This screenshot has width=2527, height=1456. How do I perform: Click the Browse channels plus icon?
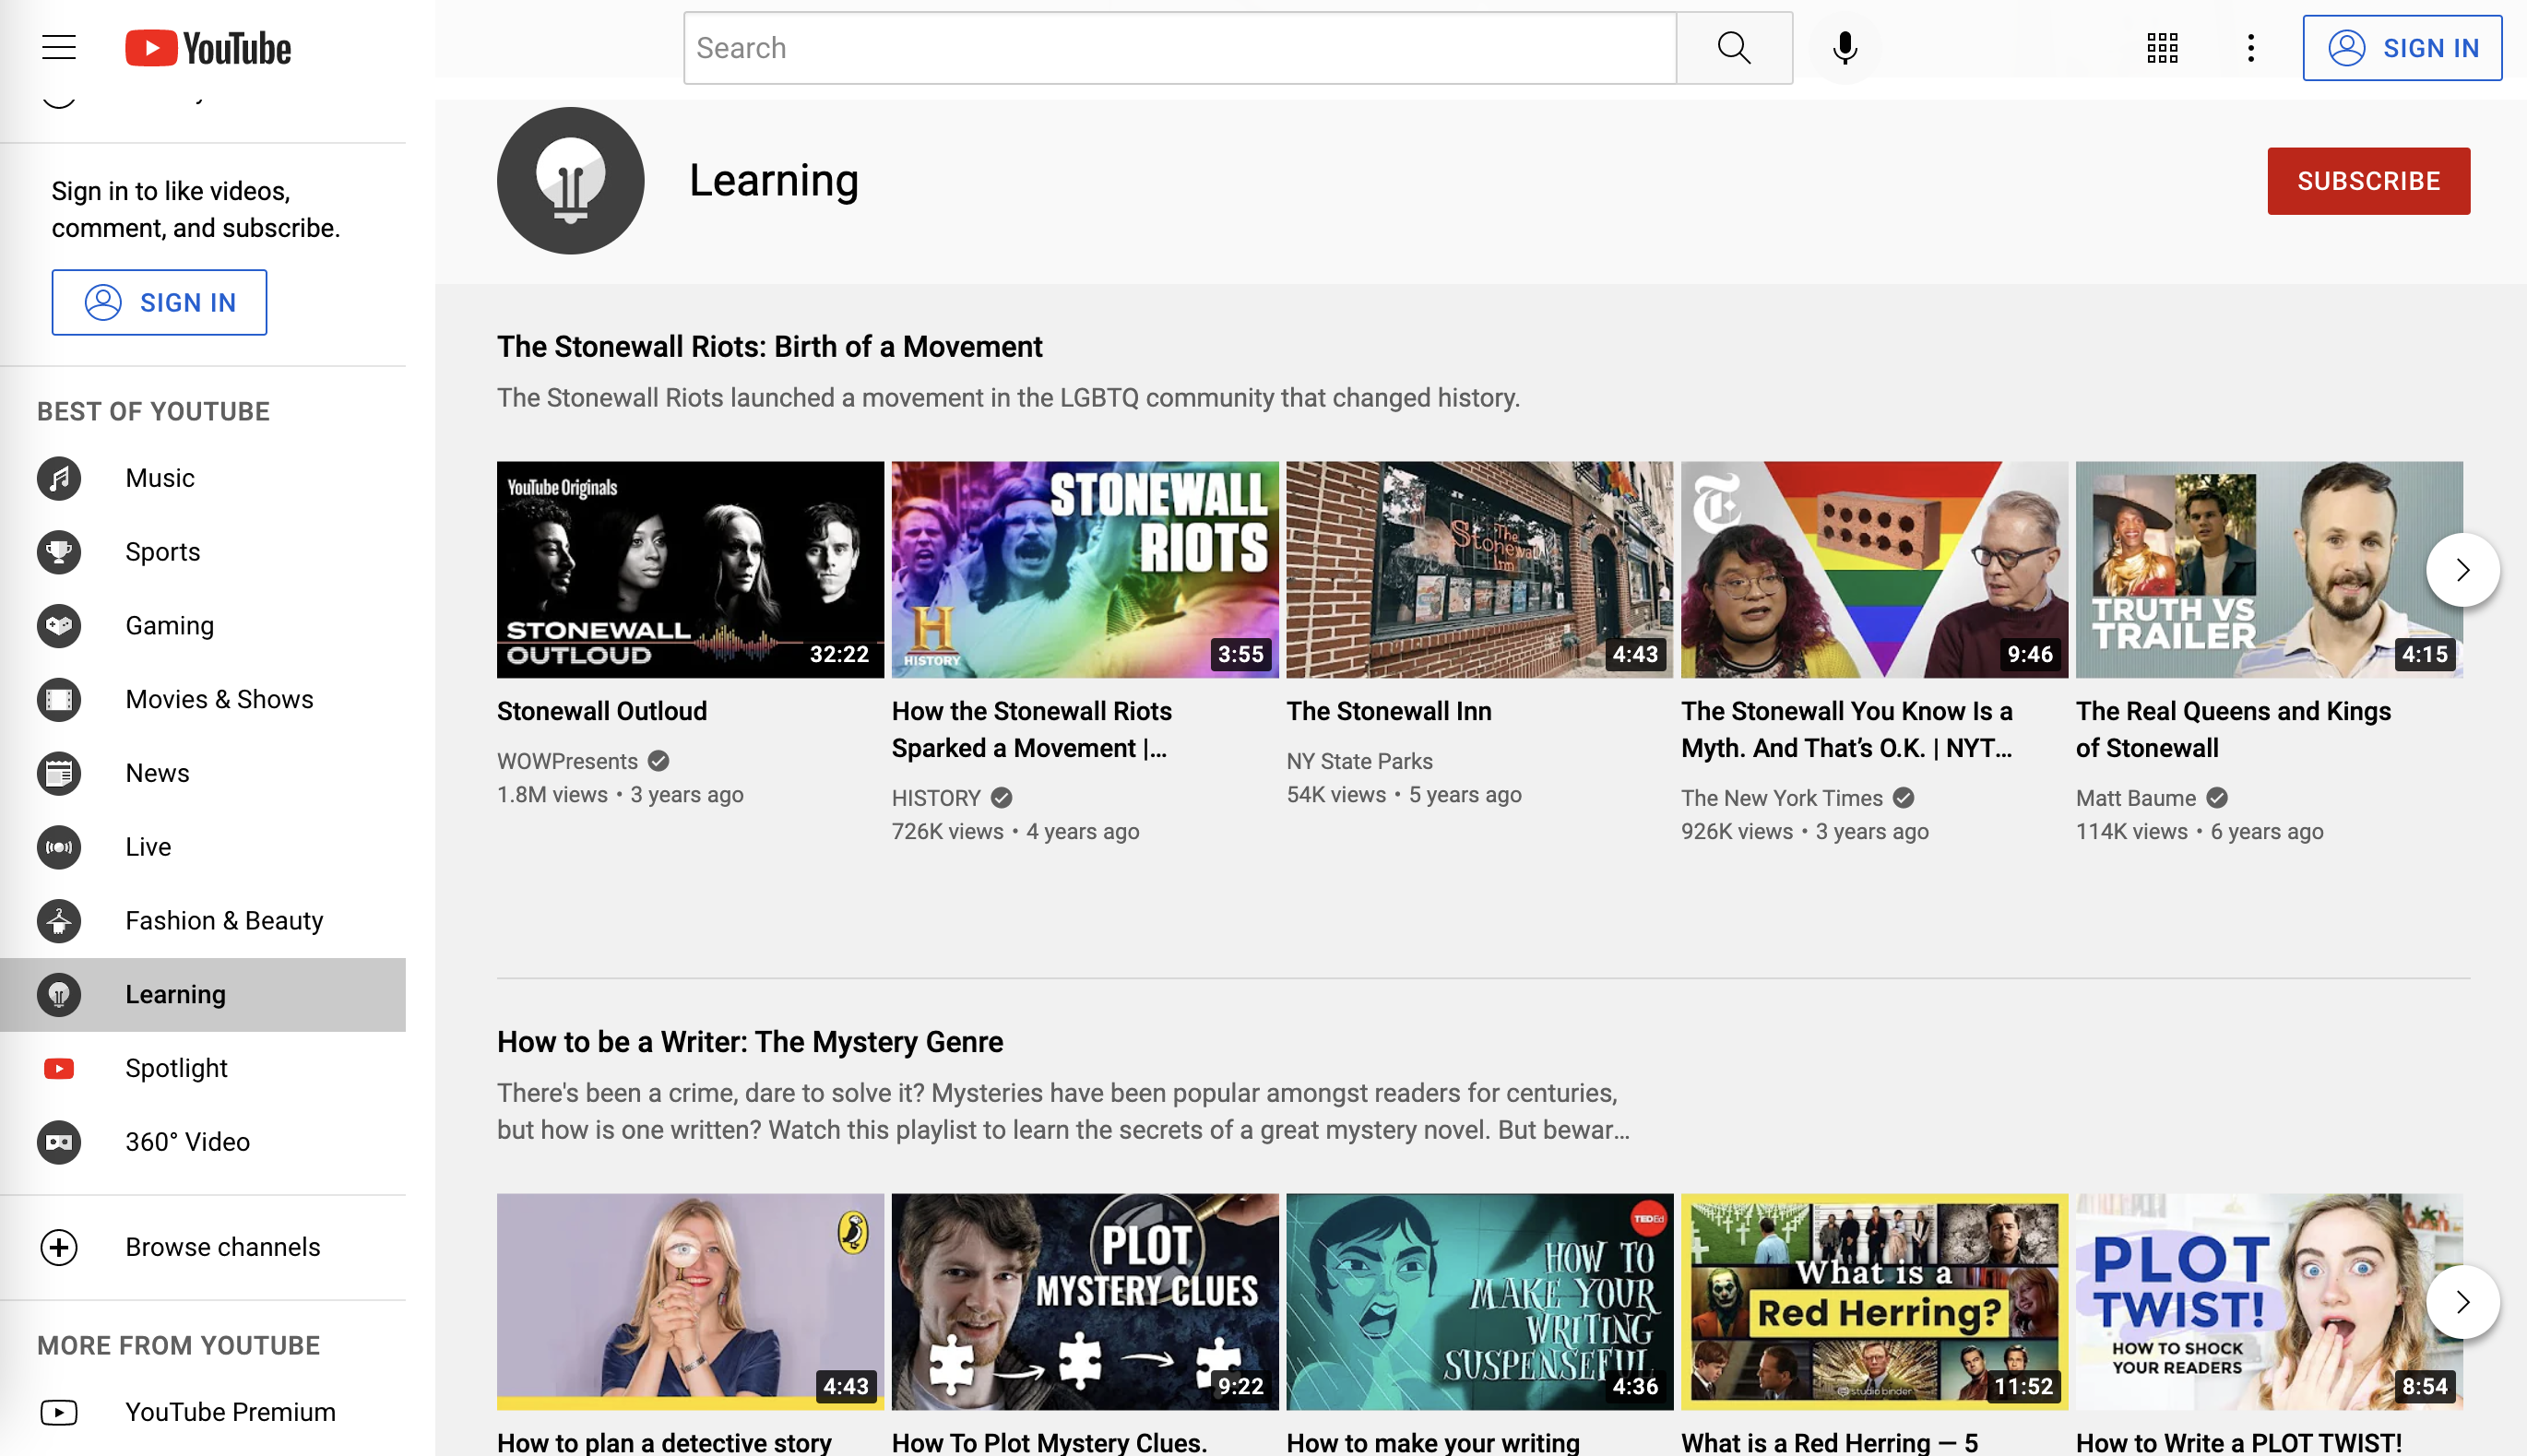click(59, 1247)
